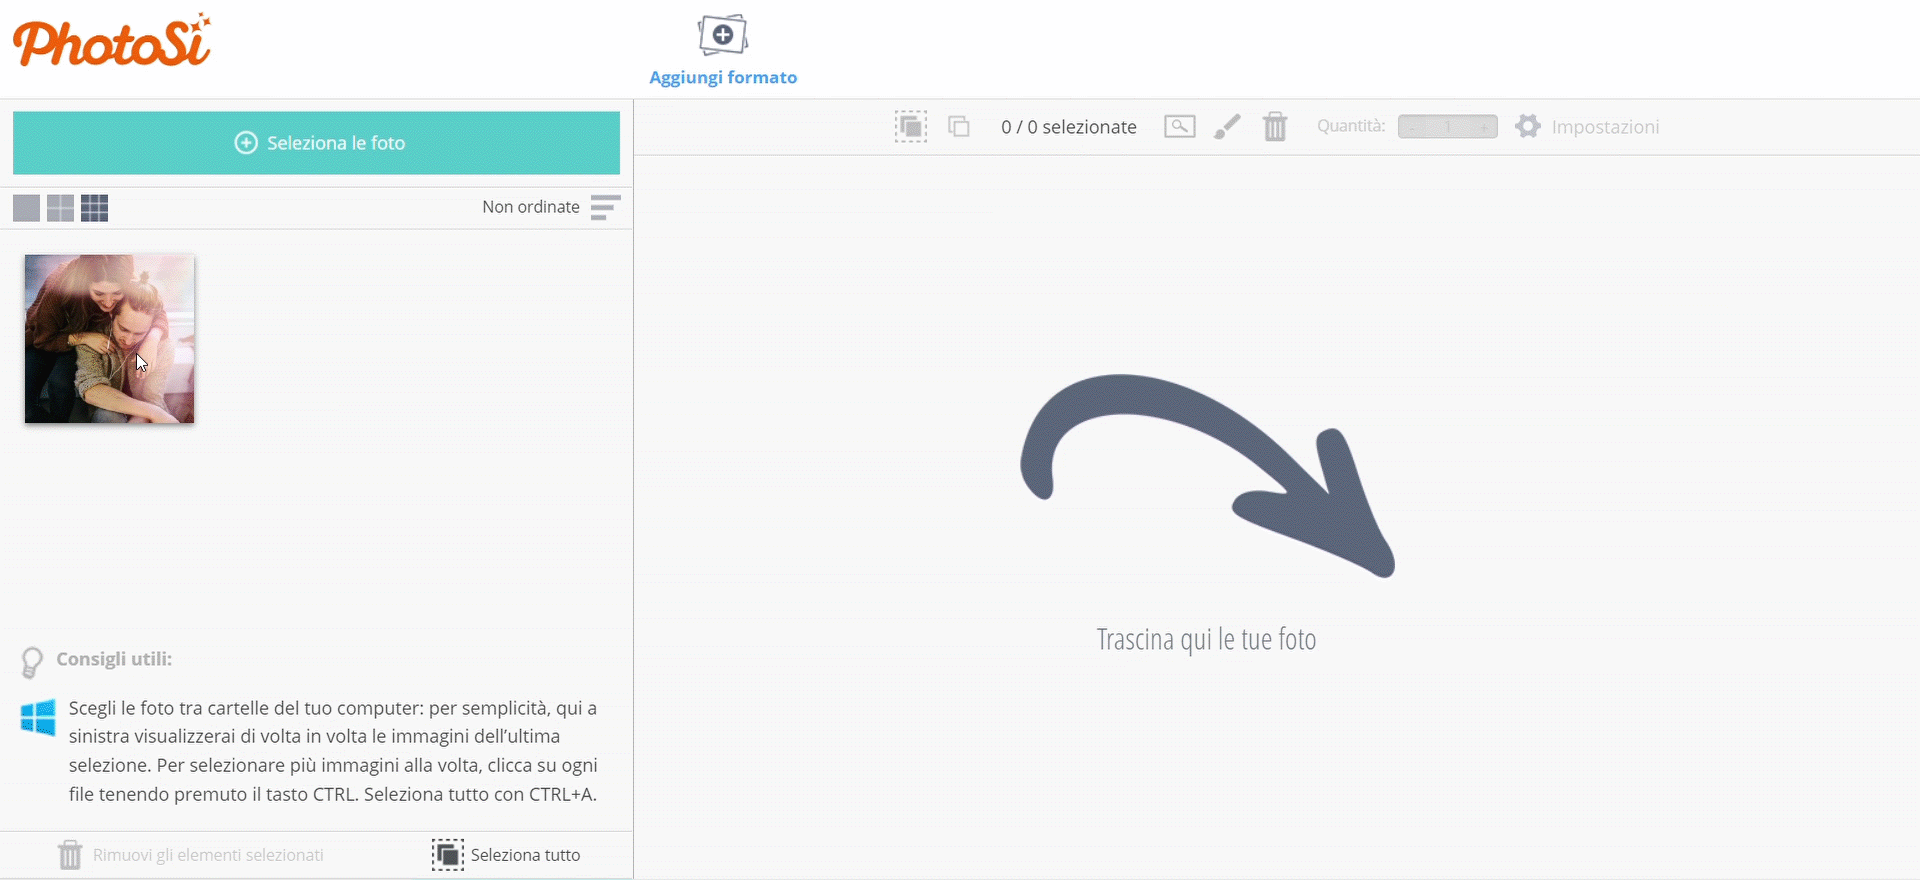Click the duplicate photos icon
Viewport: 1920px width, 880px height.
[959, 127]
